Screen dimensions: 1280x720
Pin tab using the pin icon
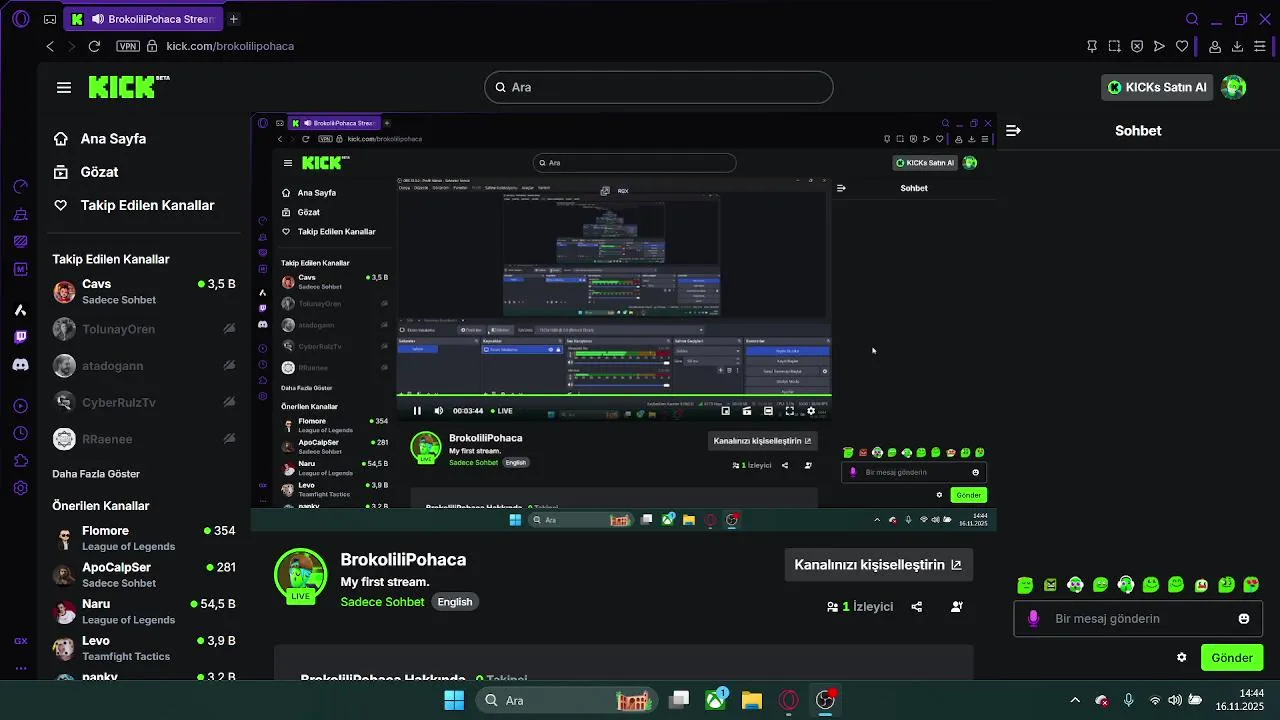point(1091,46)
